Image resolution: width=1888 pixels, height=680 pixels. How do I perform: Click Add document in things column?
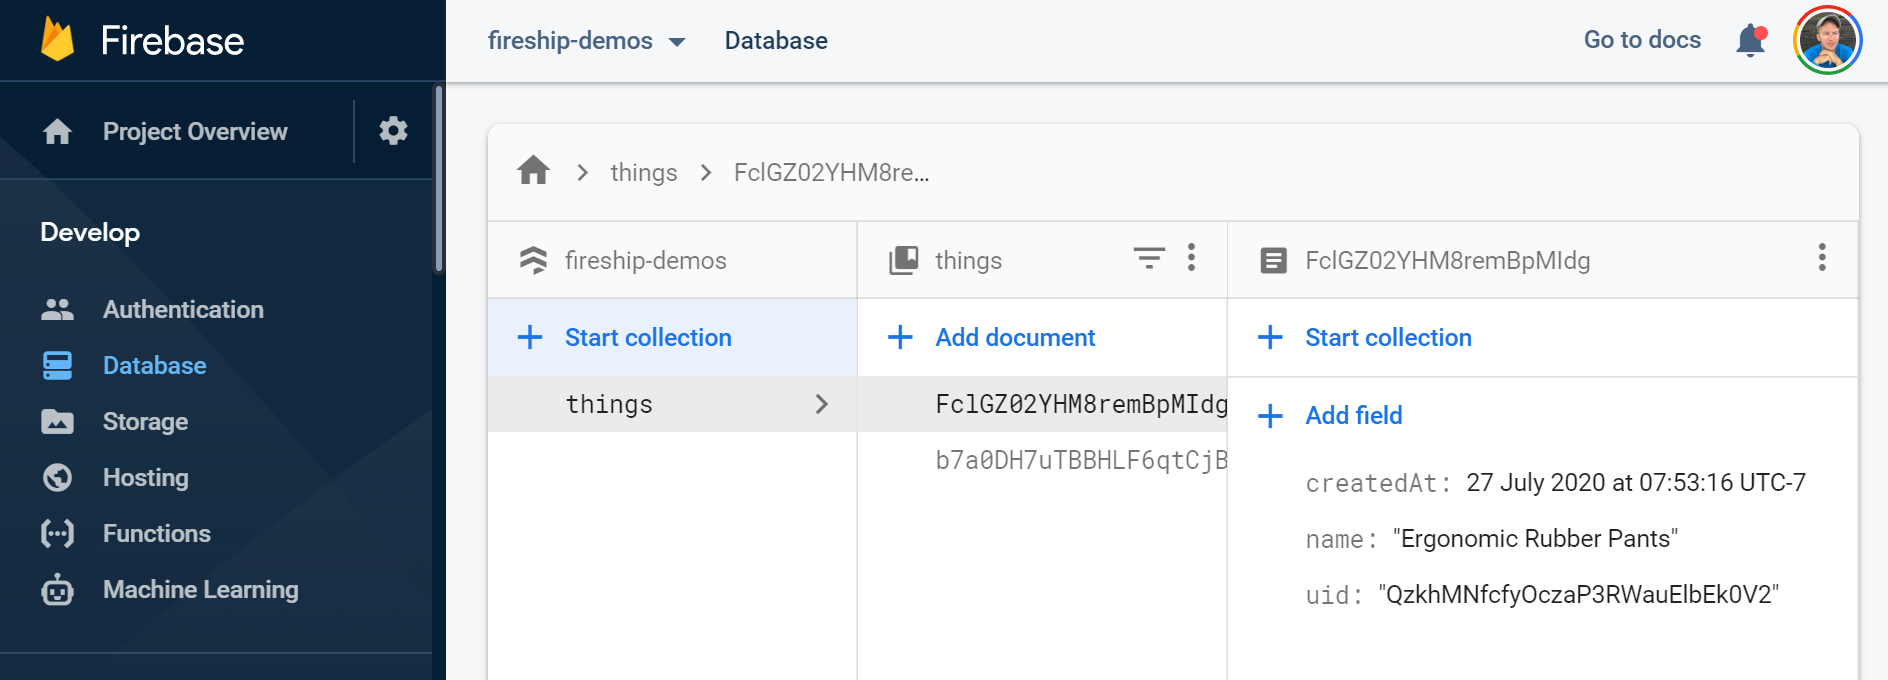coord(1014,338)
